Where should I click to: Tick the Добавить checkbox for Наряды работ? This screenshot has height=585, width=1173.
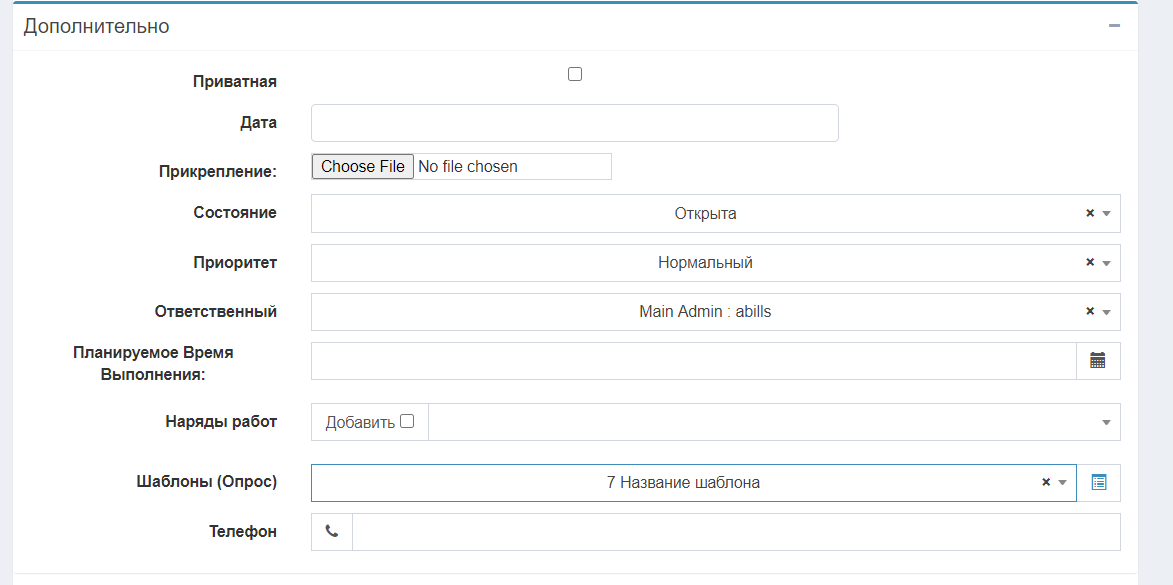coord(407,421)
